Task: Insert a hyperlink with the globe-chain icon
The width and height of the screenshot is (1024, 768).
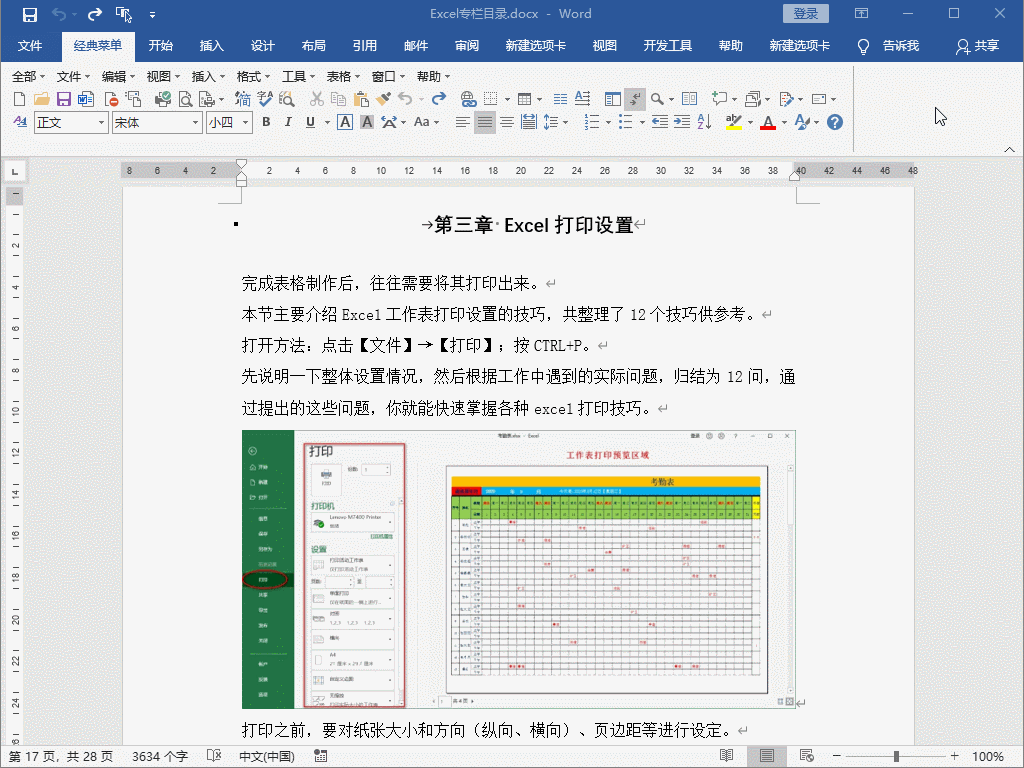Action: (x=468, y=99)
